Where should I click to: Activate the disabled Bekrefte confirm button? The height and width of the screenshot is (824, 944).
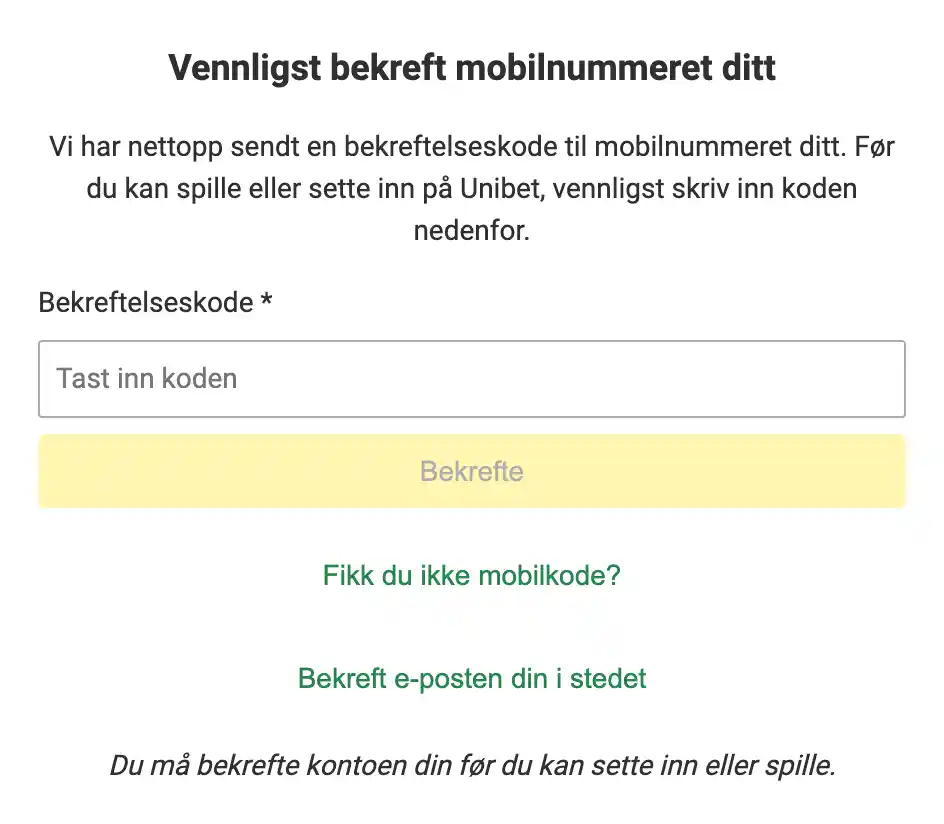[x=472, y=470]
